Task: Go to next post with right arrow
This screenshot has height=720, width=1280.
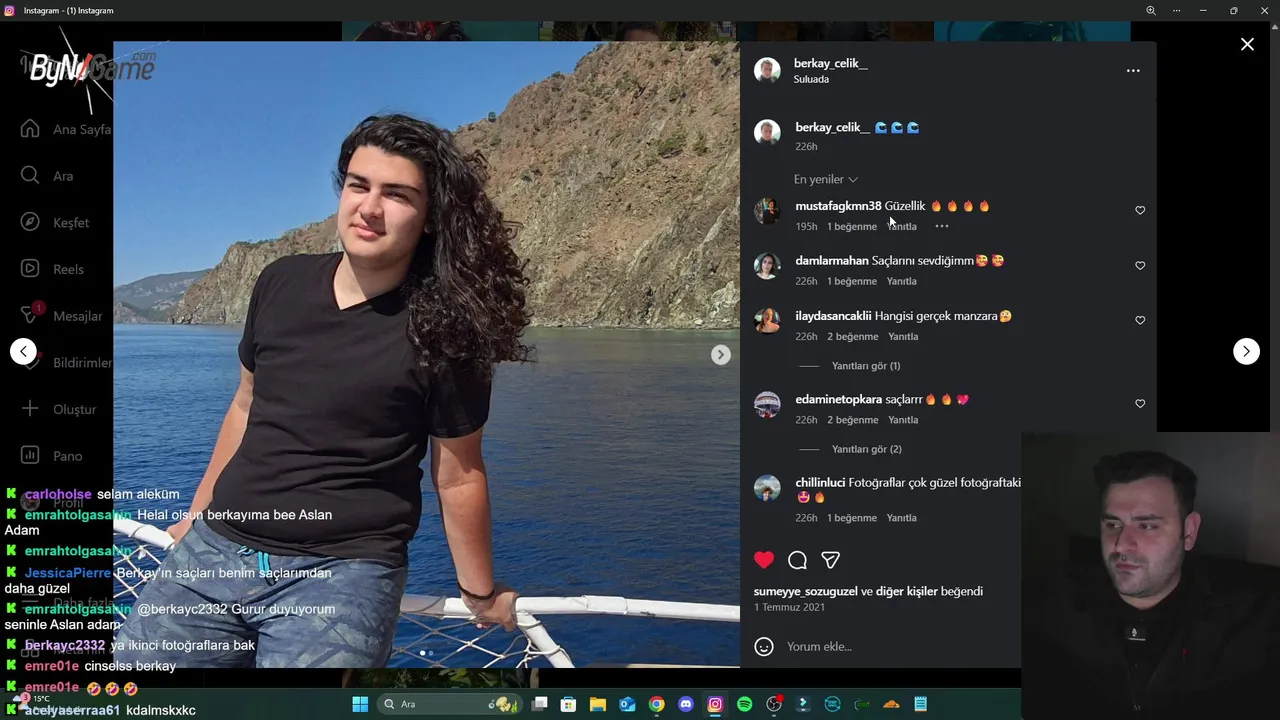Action: pyautogui.click(x=1246, y=351)
